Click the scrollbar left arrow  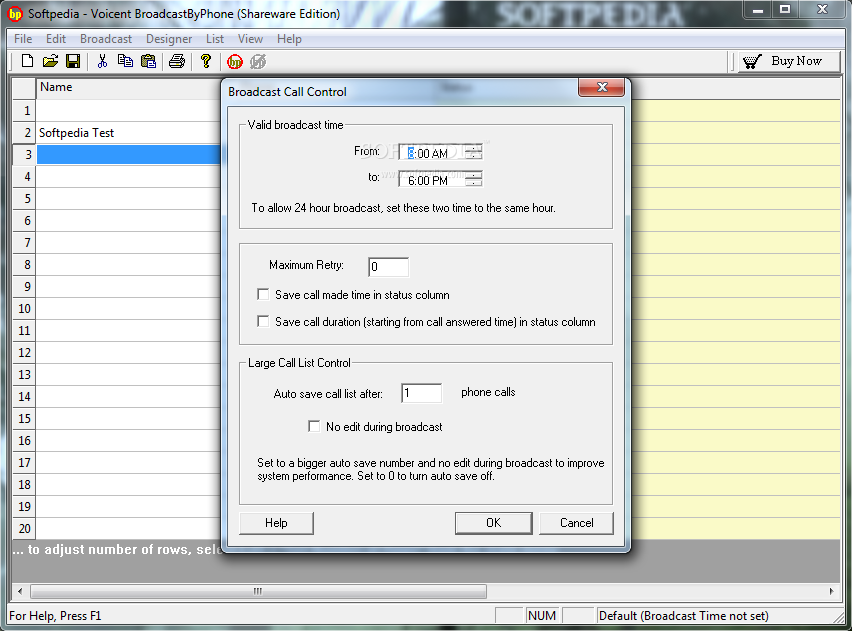click(20, 591)
